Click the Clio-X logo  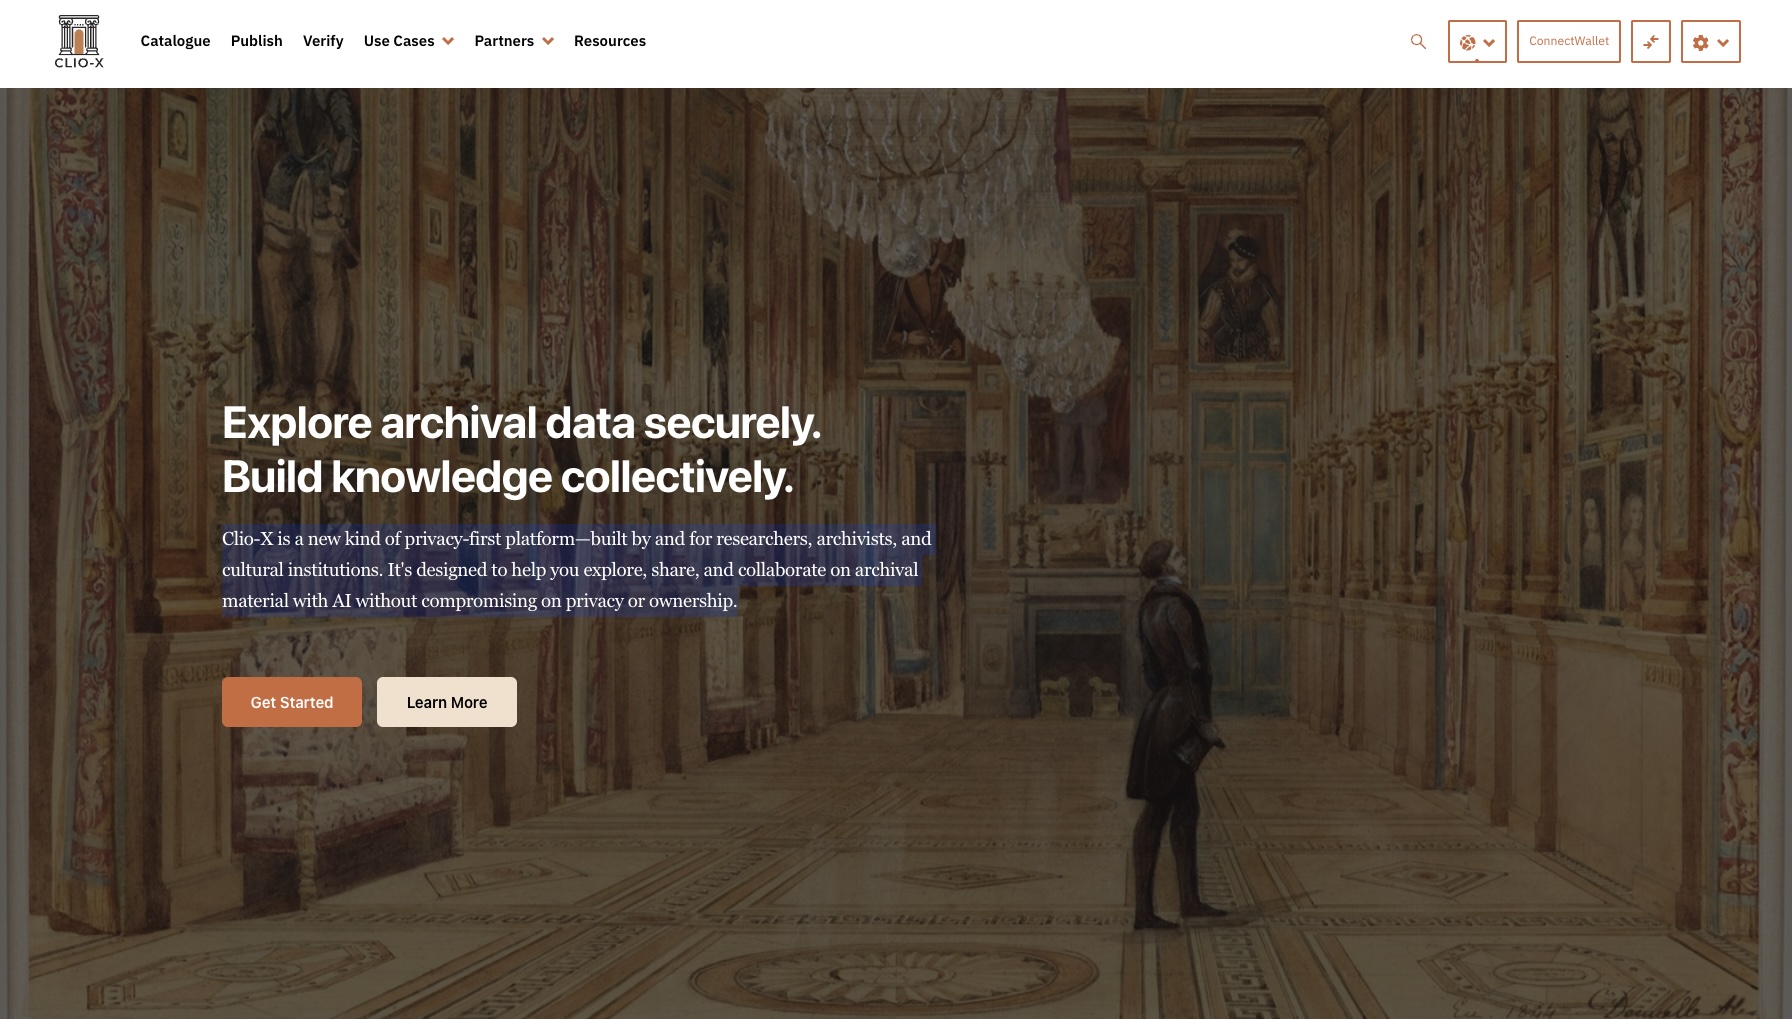[x=79, y=42]
